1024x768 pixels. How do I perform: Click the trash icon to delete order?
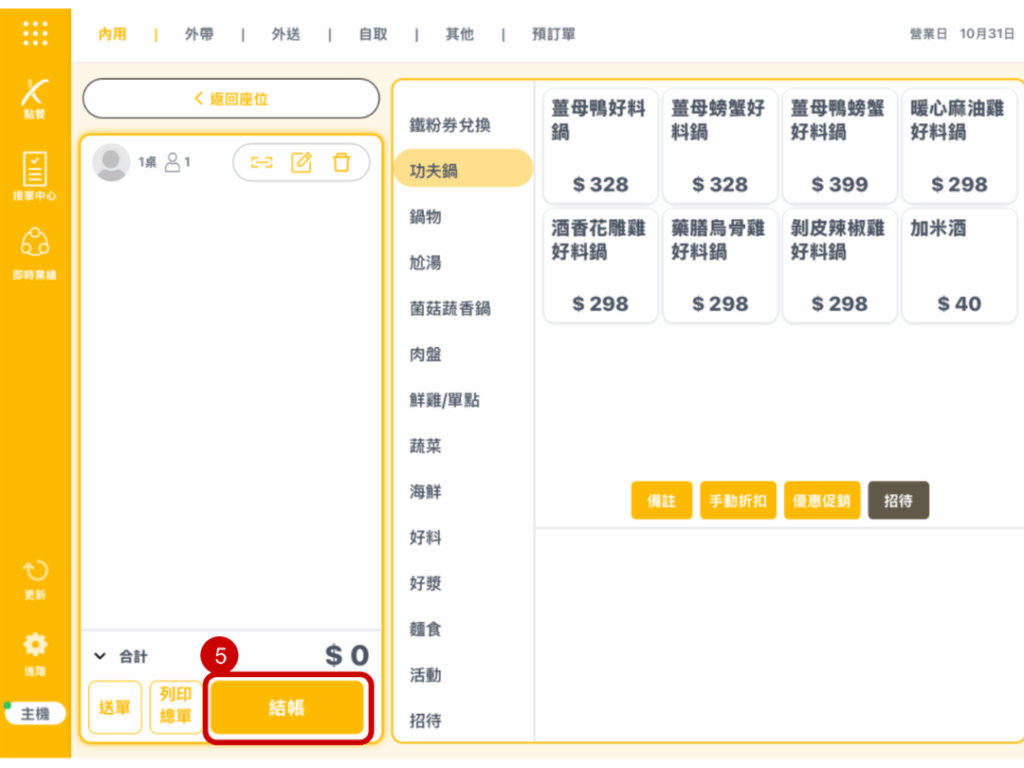point(341,162)
